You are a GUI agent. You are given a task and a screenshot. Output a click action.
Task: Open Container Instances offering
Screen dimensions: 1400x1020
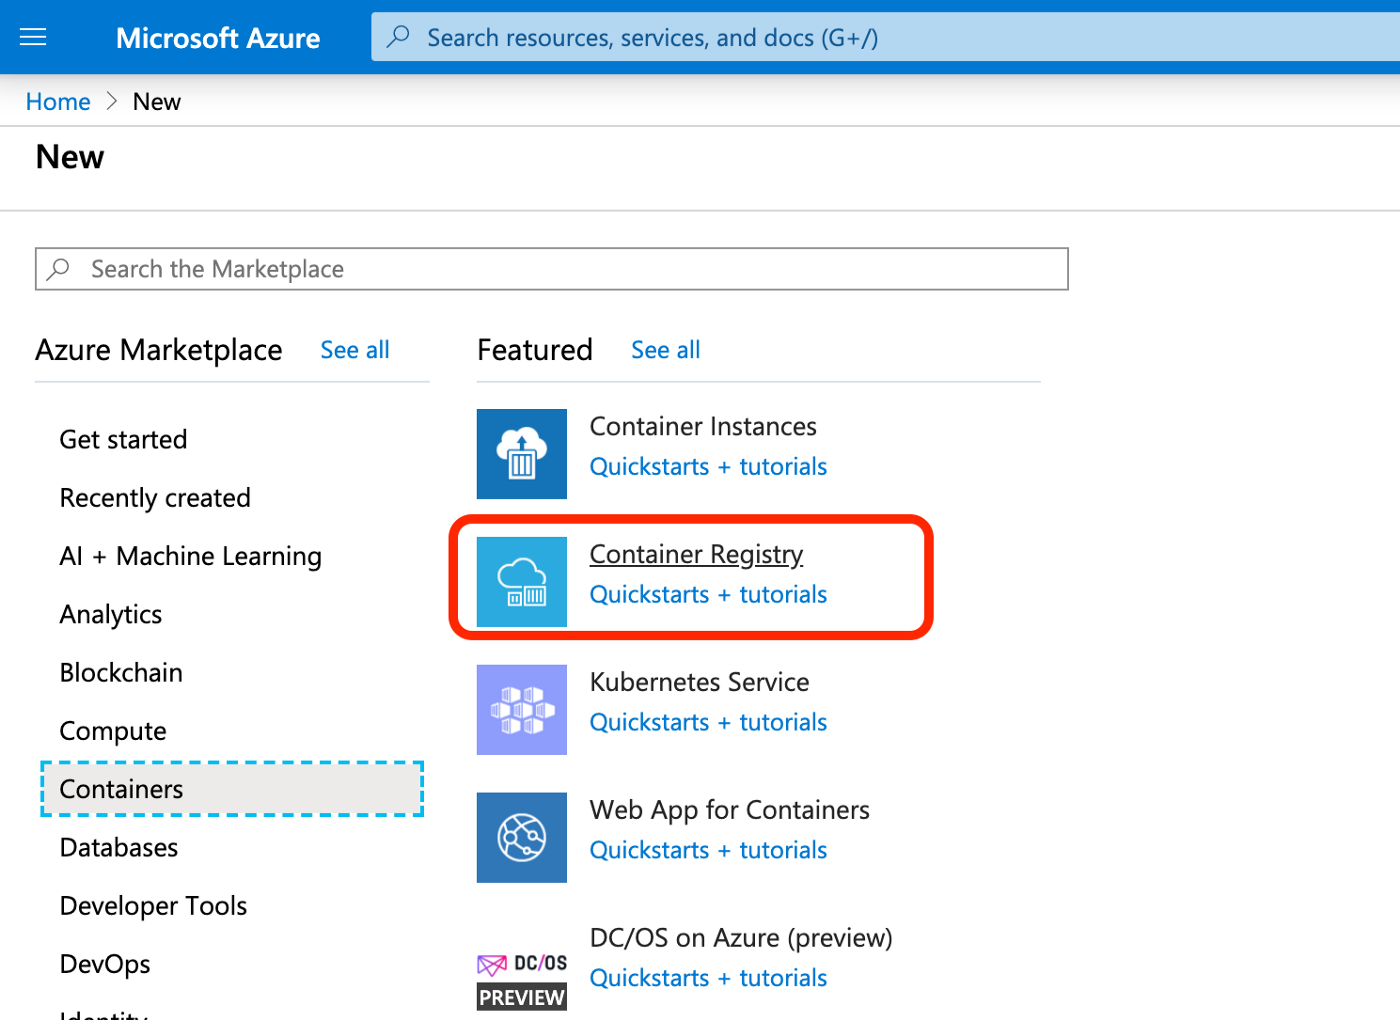coord(703,427)
